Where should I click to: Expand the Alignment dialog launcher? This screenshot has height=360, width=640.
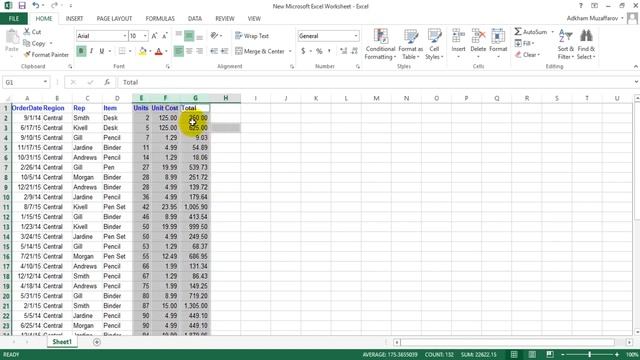tap(292, 67)
